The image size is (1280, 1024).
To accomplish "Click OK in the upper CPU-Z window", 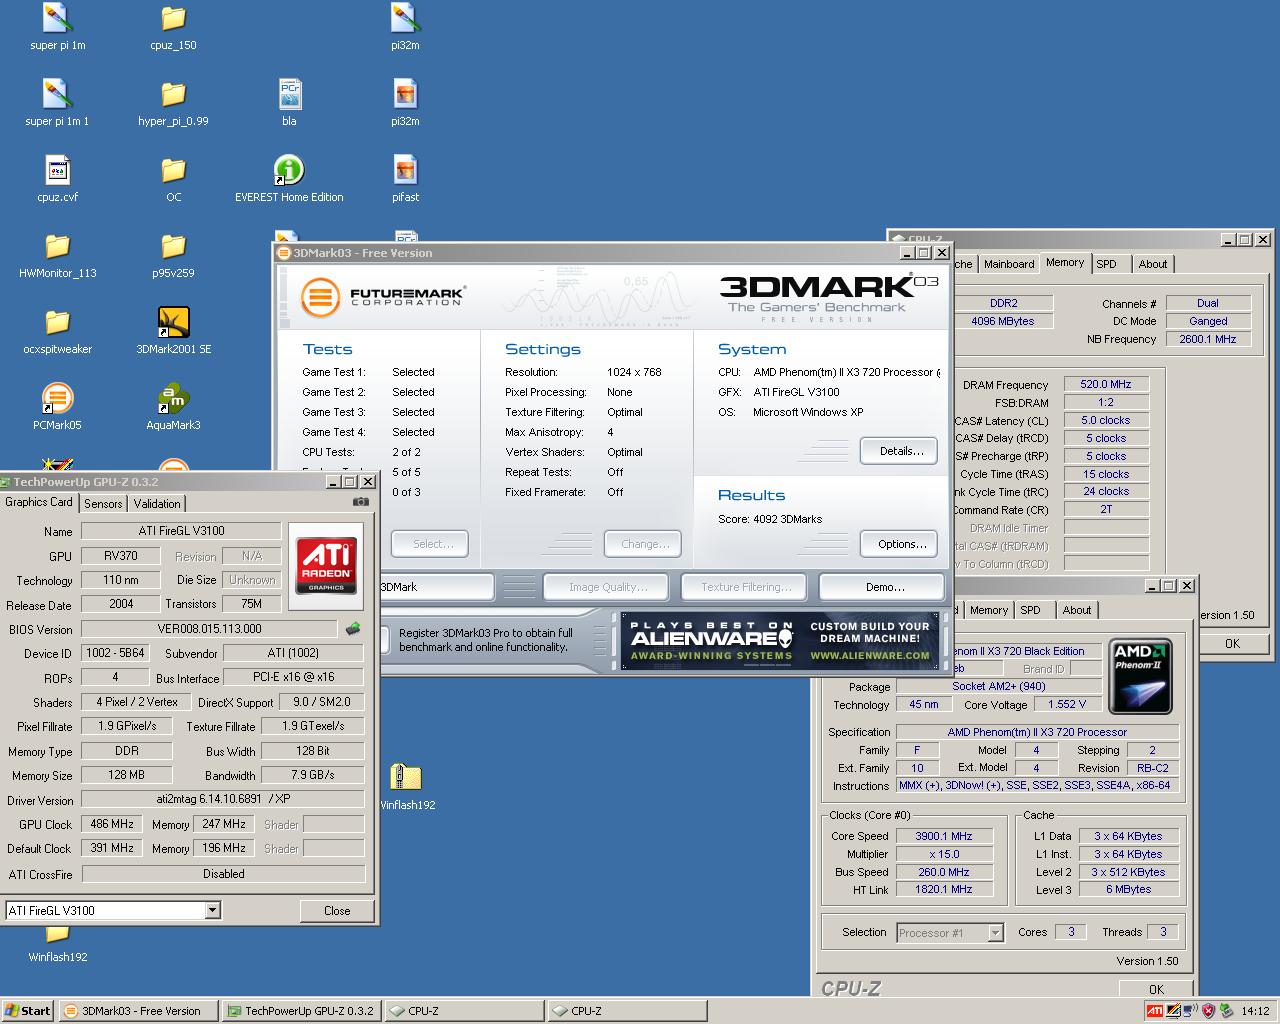I will point(1232,644).
